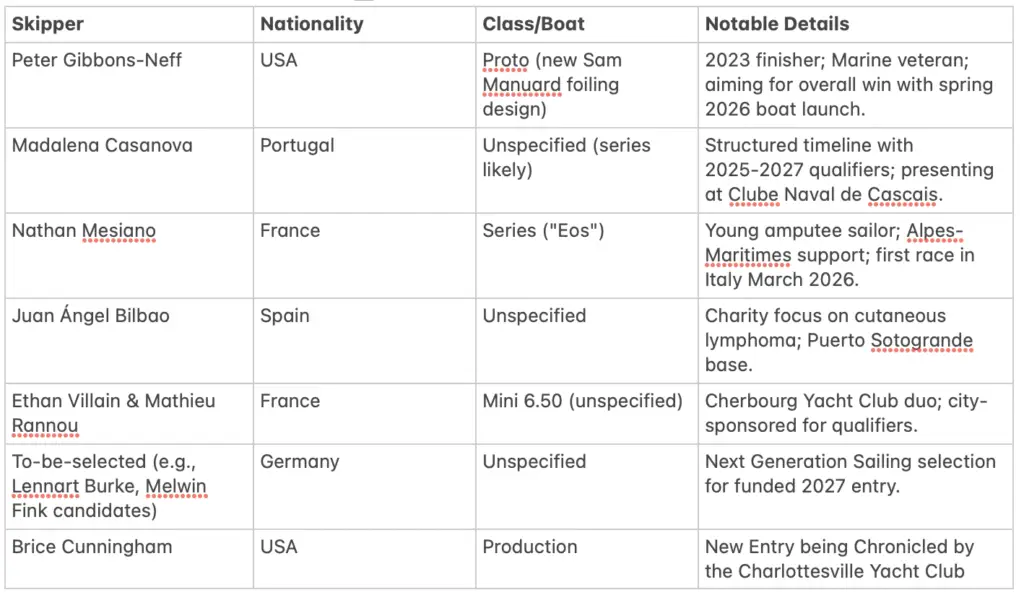Click the Charlottesville Yacht Club details cell
The height and width of the screenshot is (595, 1024).
839,559
